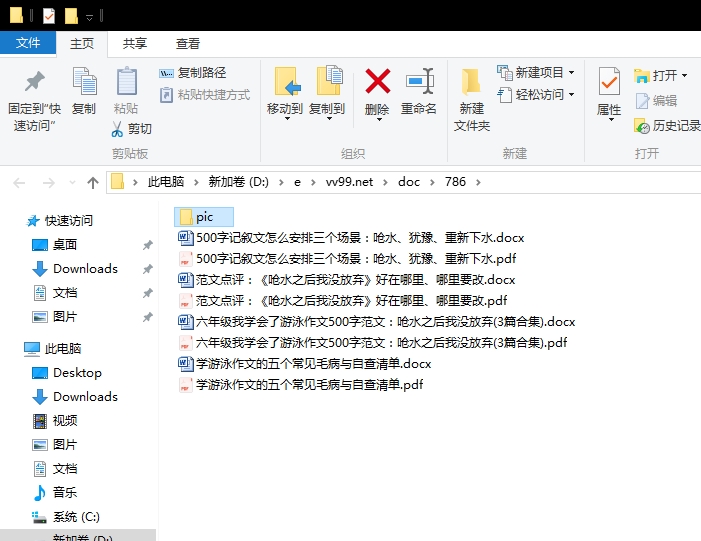Expand chevron after 786 breadcrumb
Viewport: 701px width, 541px height.
[x=478, y=182]
